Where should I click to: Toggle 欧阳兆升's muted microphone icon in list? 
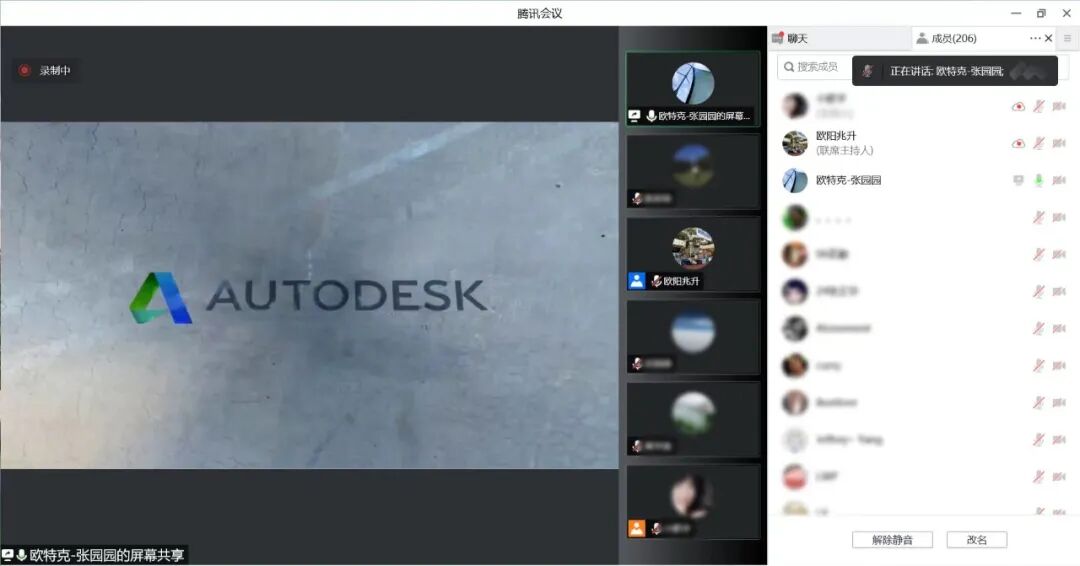(x=1039, y=143)
